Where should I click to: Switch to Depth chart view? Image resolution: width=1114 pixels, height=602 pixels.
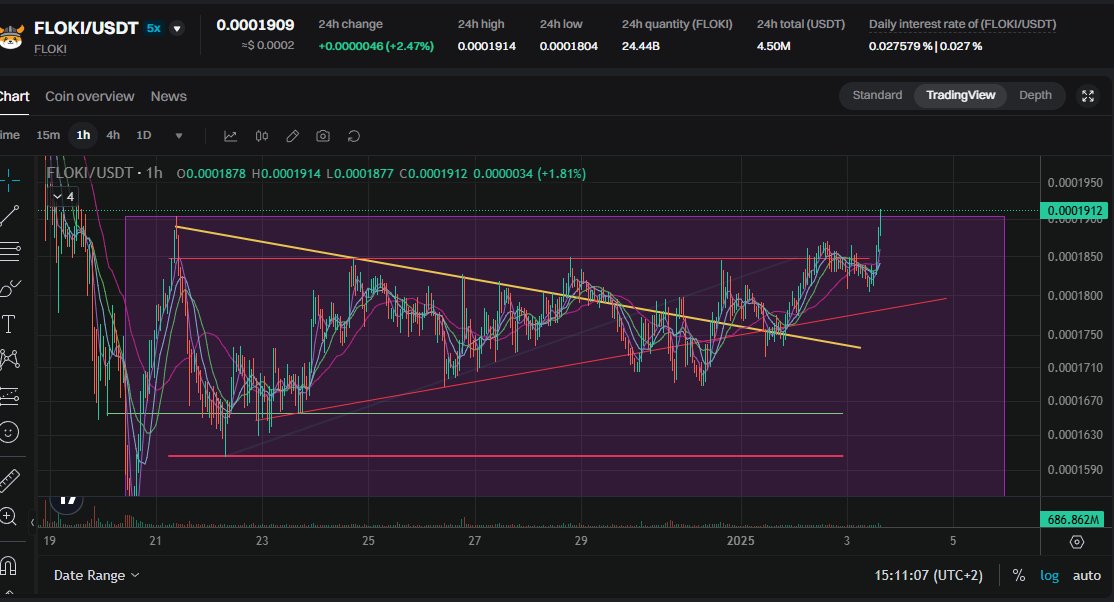[x=1035, y=95]
